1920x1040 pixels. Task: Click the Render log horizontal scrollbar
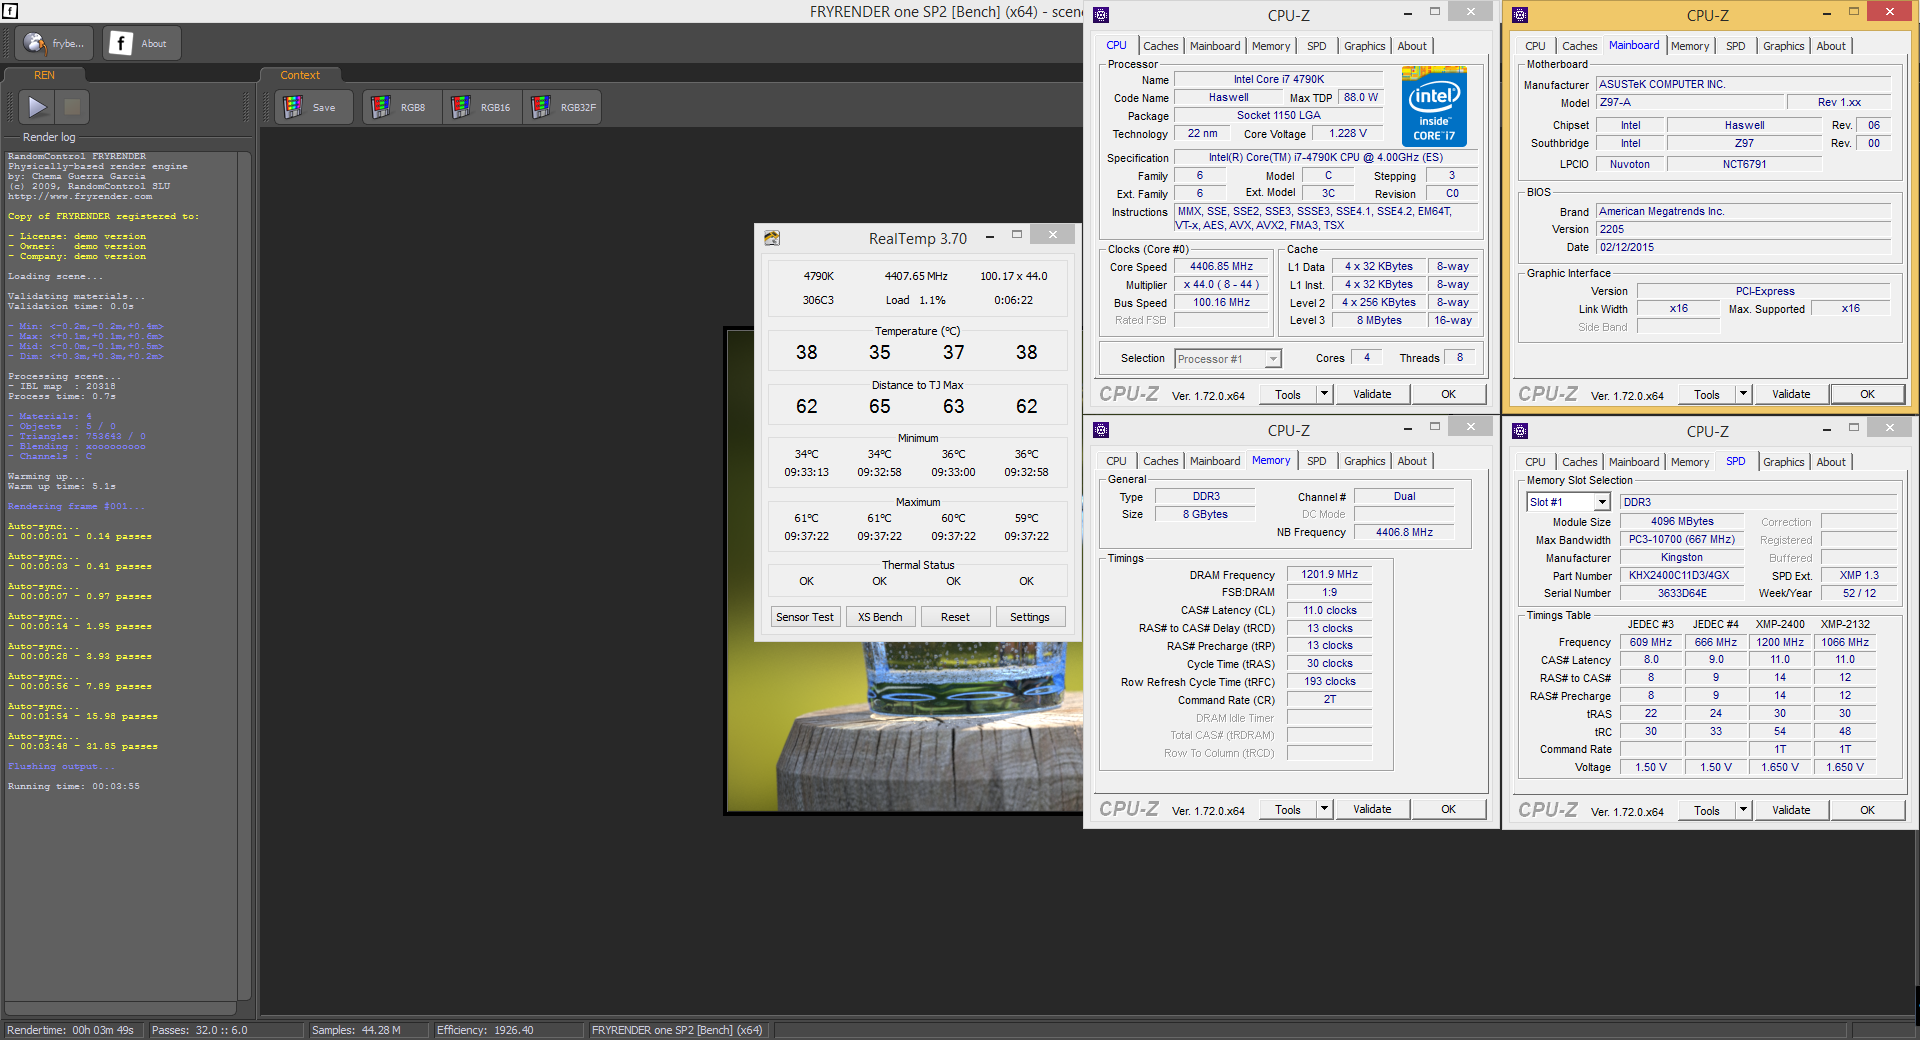point(120,1008)
